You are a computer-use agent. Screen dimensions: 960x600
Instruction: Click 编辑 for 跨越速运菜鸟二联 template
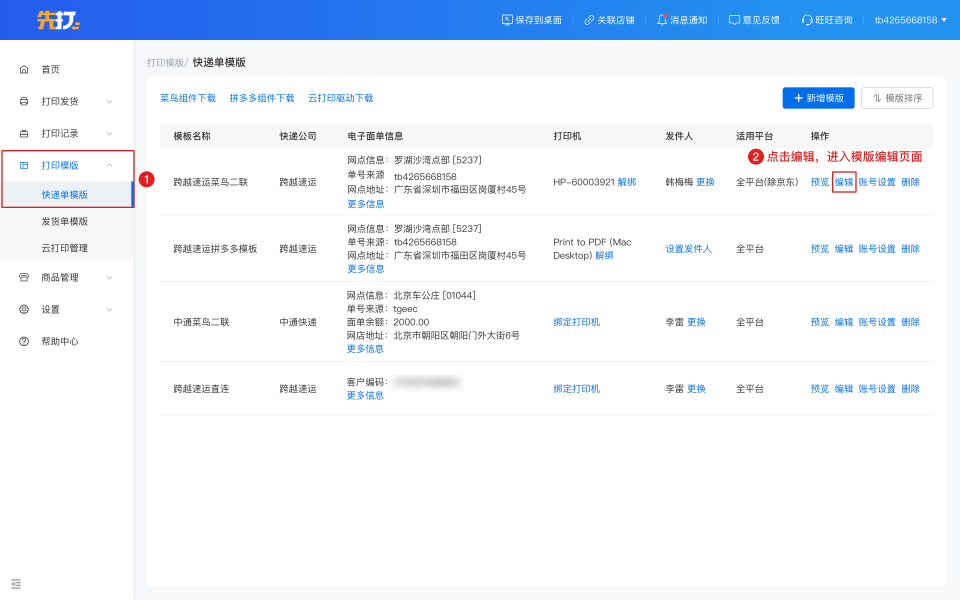pos(844,182)
